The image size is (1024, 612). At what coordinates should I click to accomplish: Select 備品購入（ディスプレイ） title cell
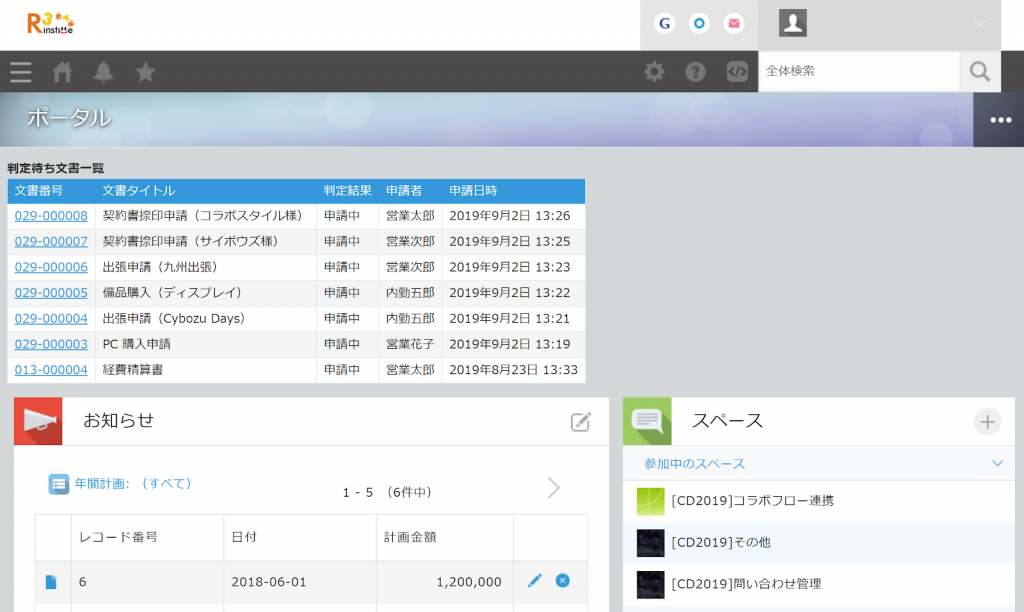click(x=206, y=293)
